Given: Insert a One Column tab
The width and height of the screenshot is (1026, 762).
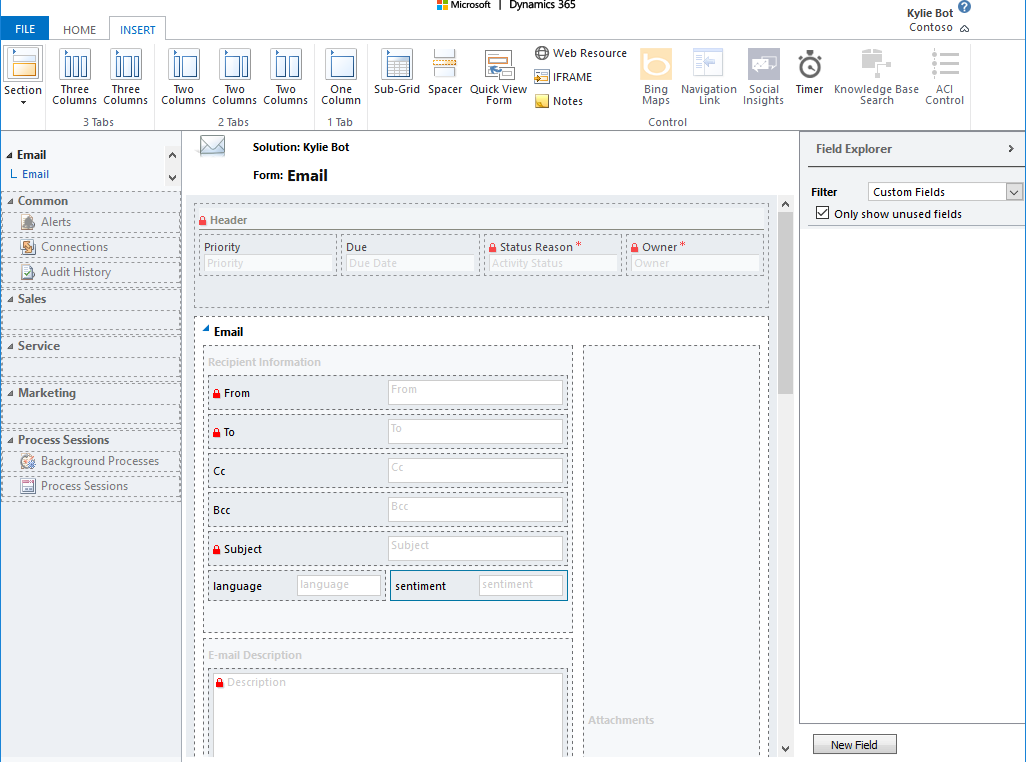Looking at the screenshot, I should [341, 77].
